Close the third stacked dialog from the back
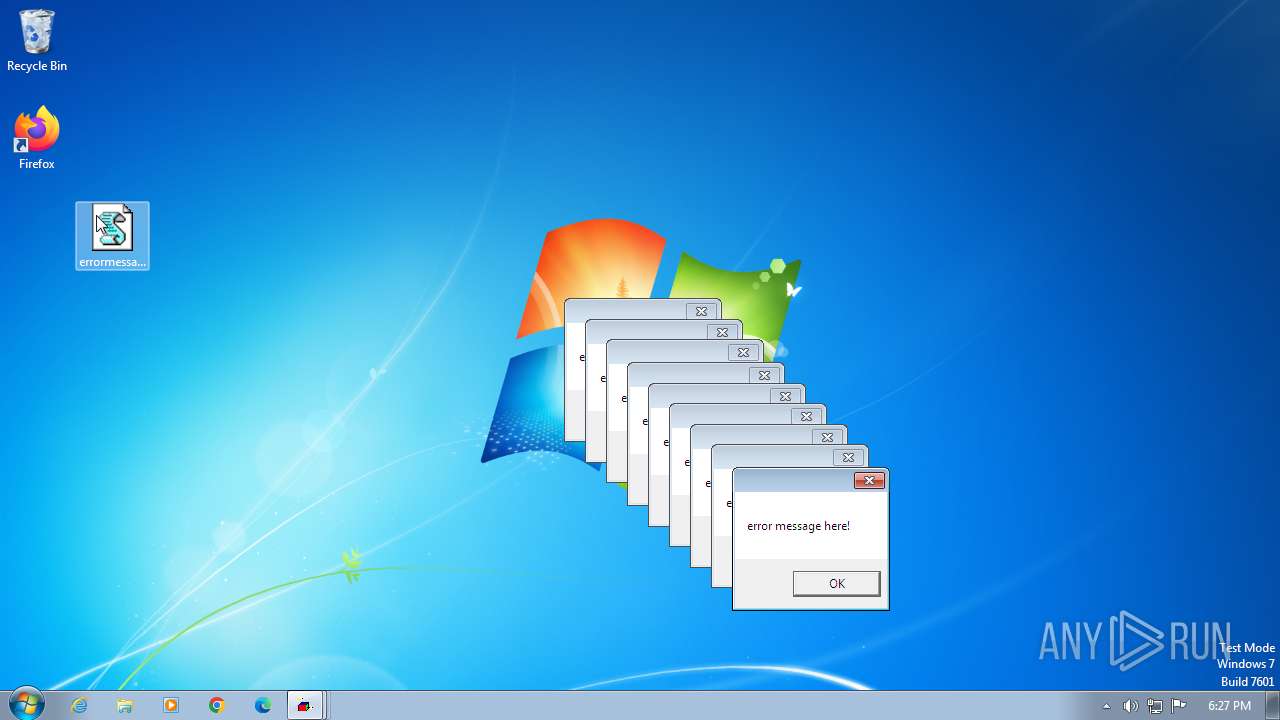1280x720 pixels. click(x=743, y=353)
